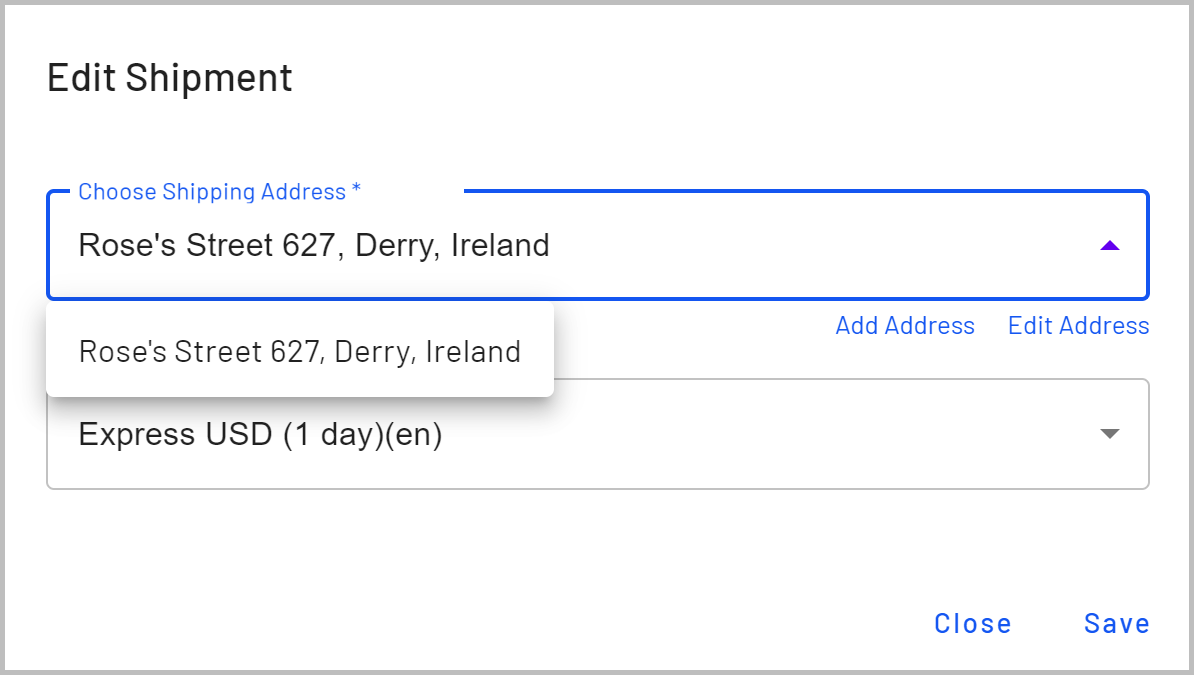Viewport: 1194px width, 675px height.
Task: Collapse the shipping address purple arrow
Action: (1109, 245)
